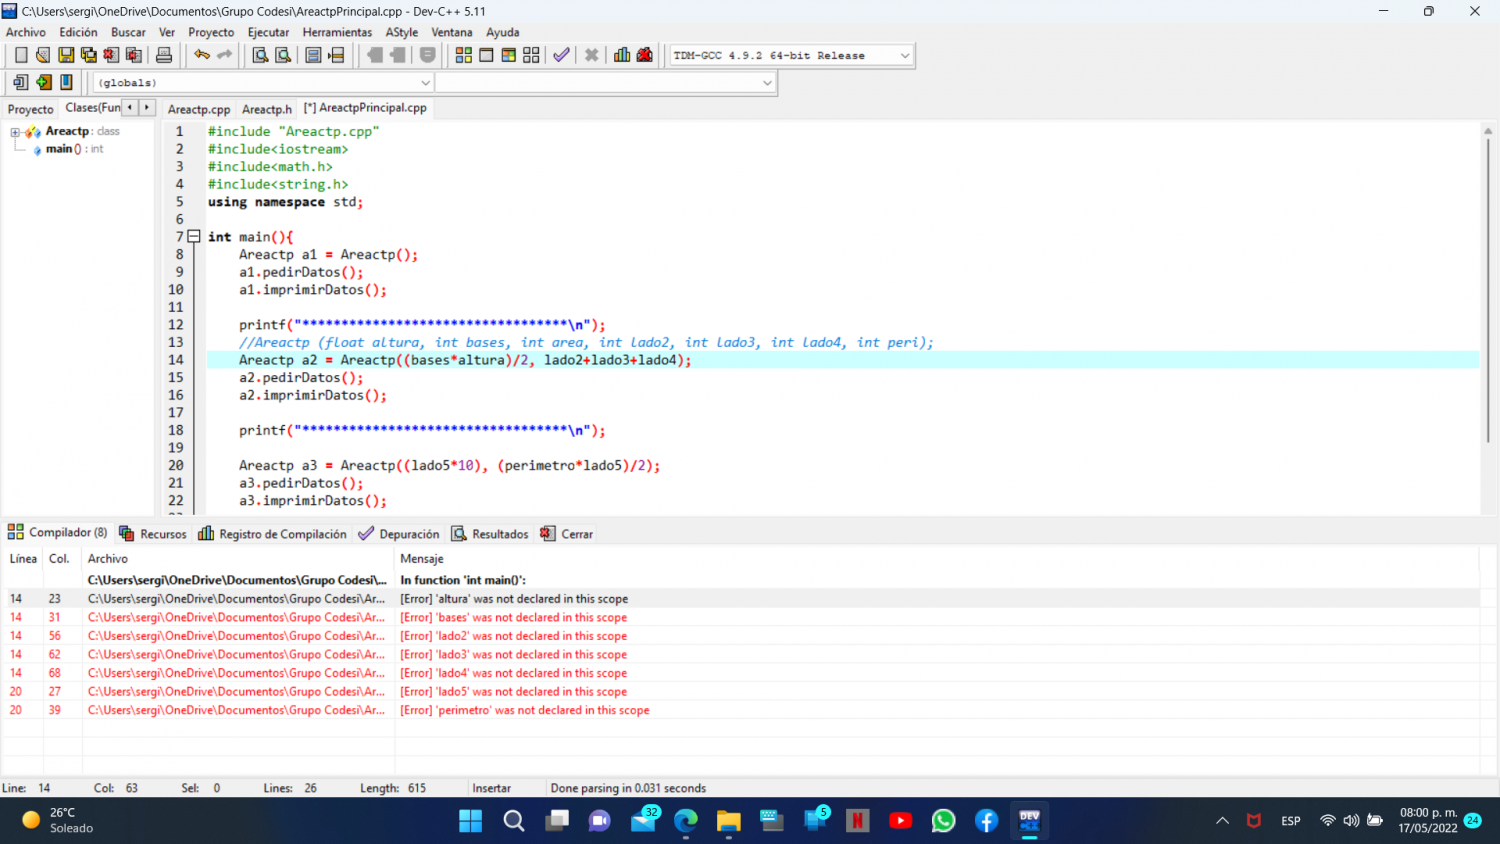Click the Close file toolbar icon

pyautogui.click(x=111, y=55)
